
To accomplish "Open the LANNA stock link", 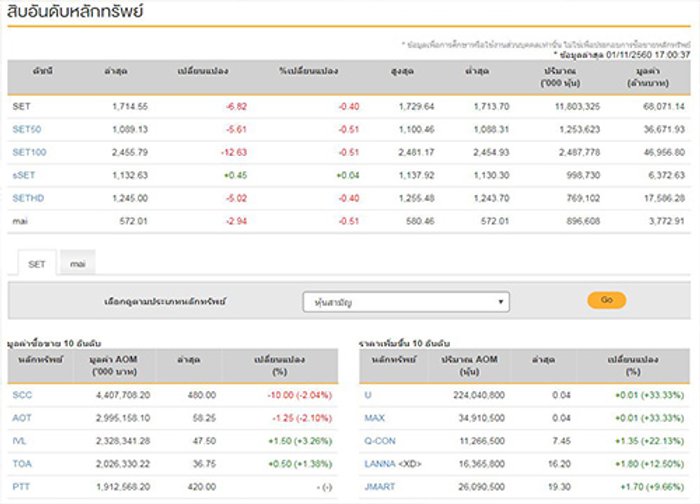I will (x=380, y=464).
